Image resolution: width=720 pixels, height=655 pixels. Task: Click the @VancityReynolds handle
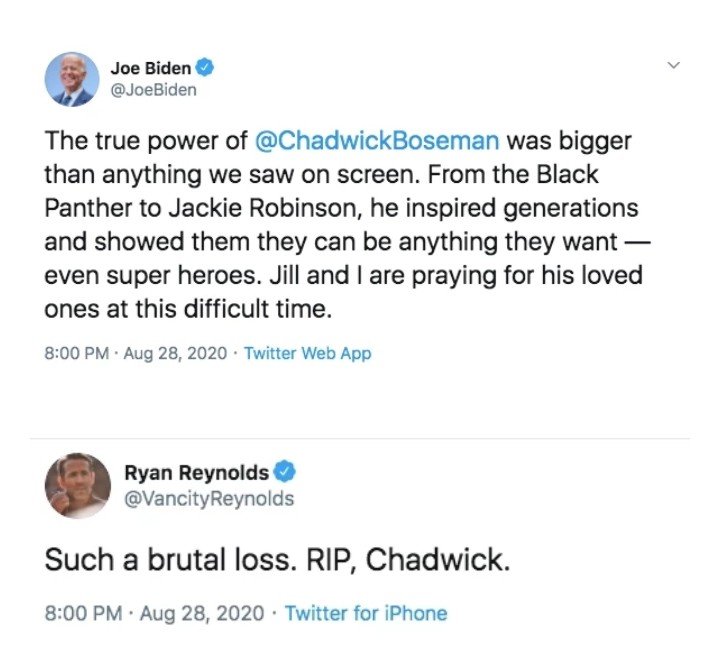209,498
